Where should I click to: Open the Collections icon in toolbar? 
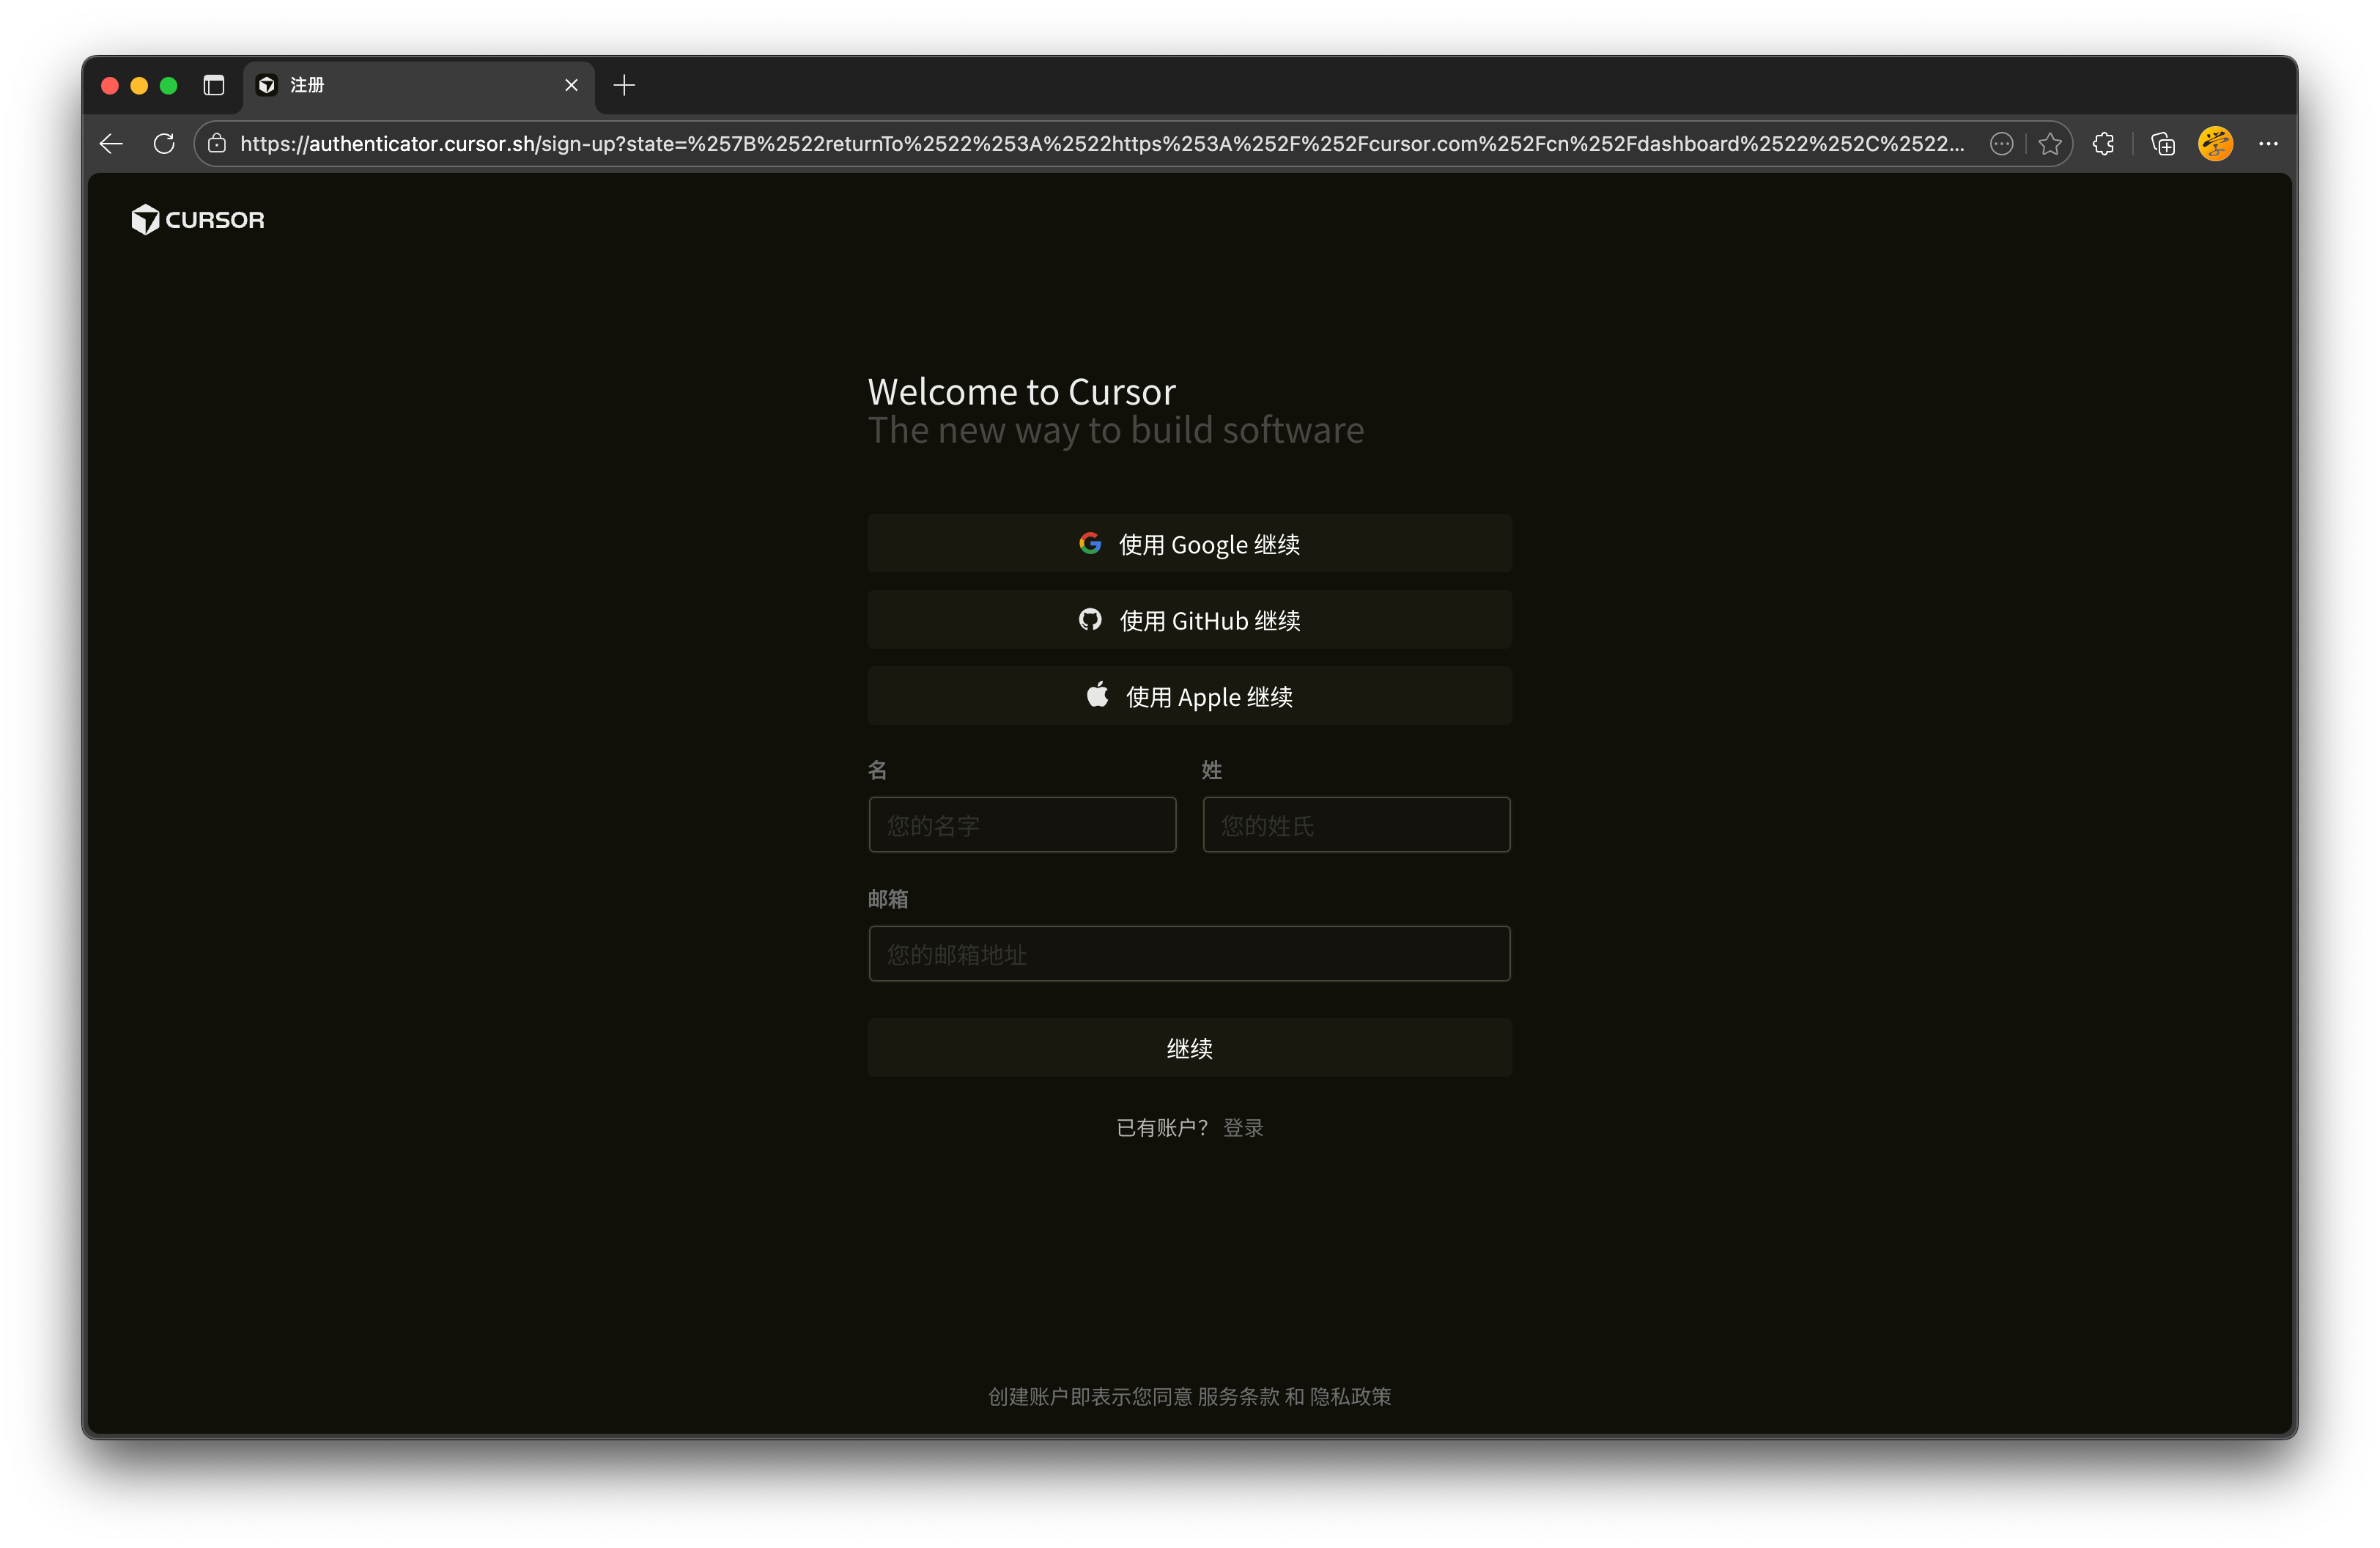[2162, 144]
